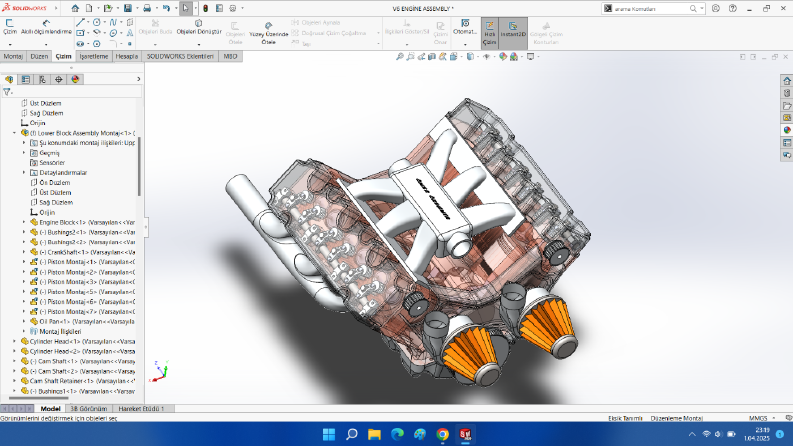Switch to the İşaretleme ribbon tab

coord(94,56)
